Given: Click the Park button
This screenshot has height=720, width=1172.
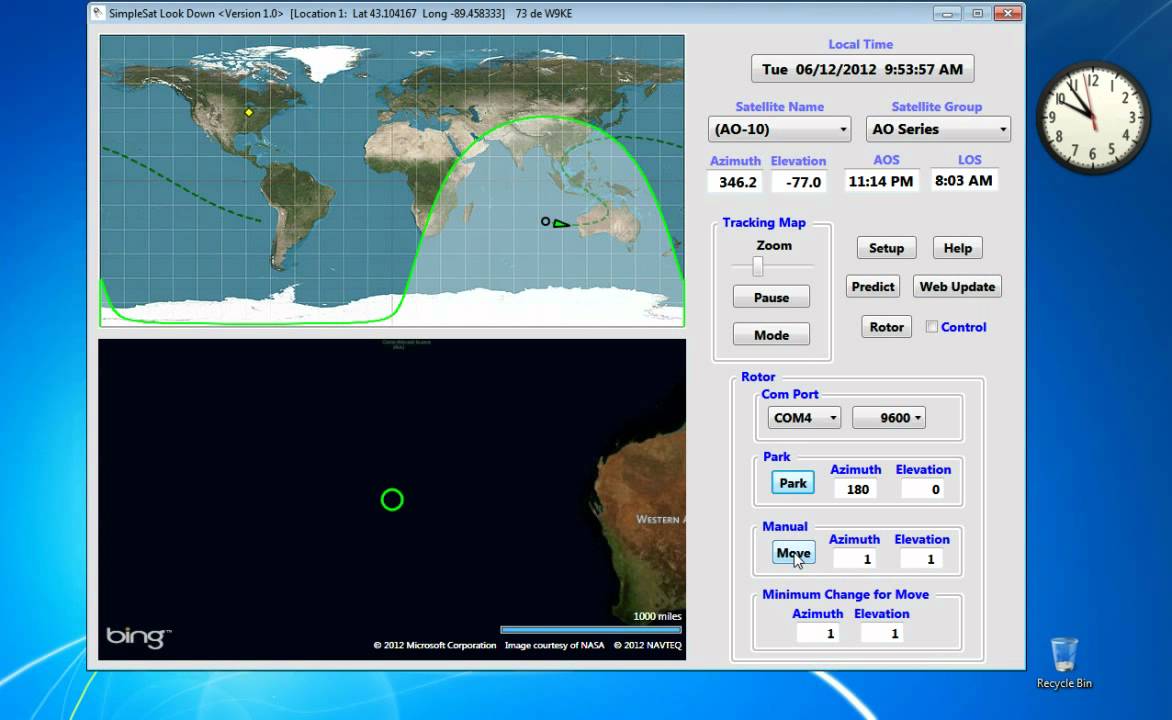Looking at the screenshot, I should coord(792,483).
